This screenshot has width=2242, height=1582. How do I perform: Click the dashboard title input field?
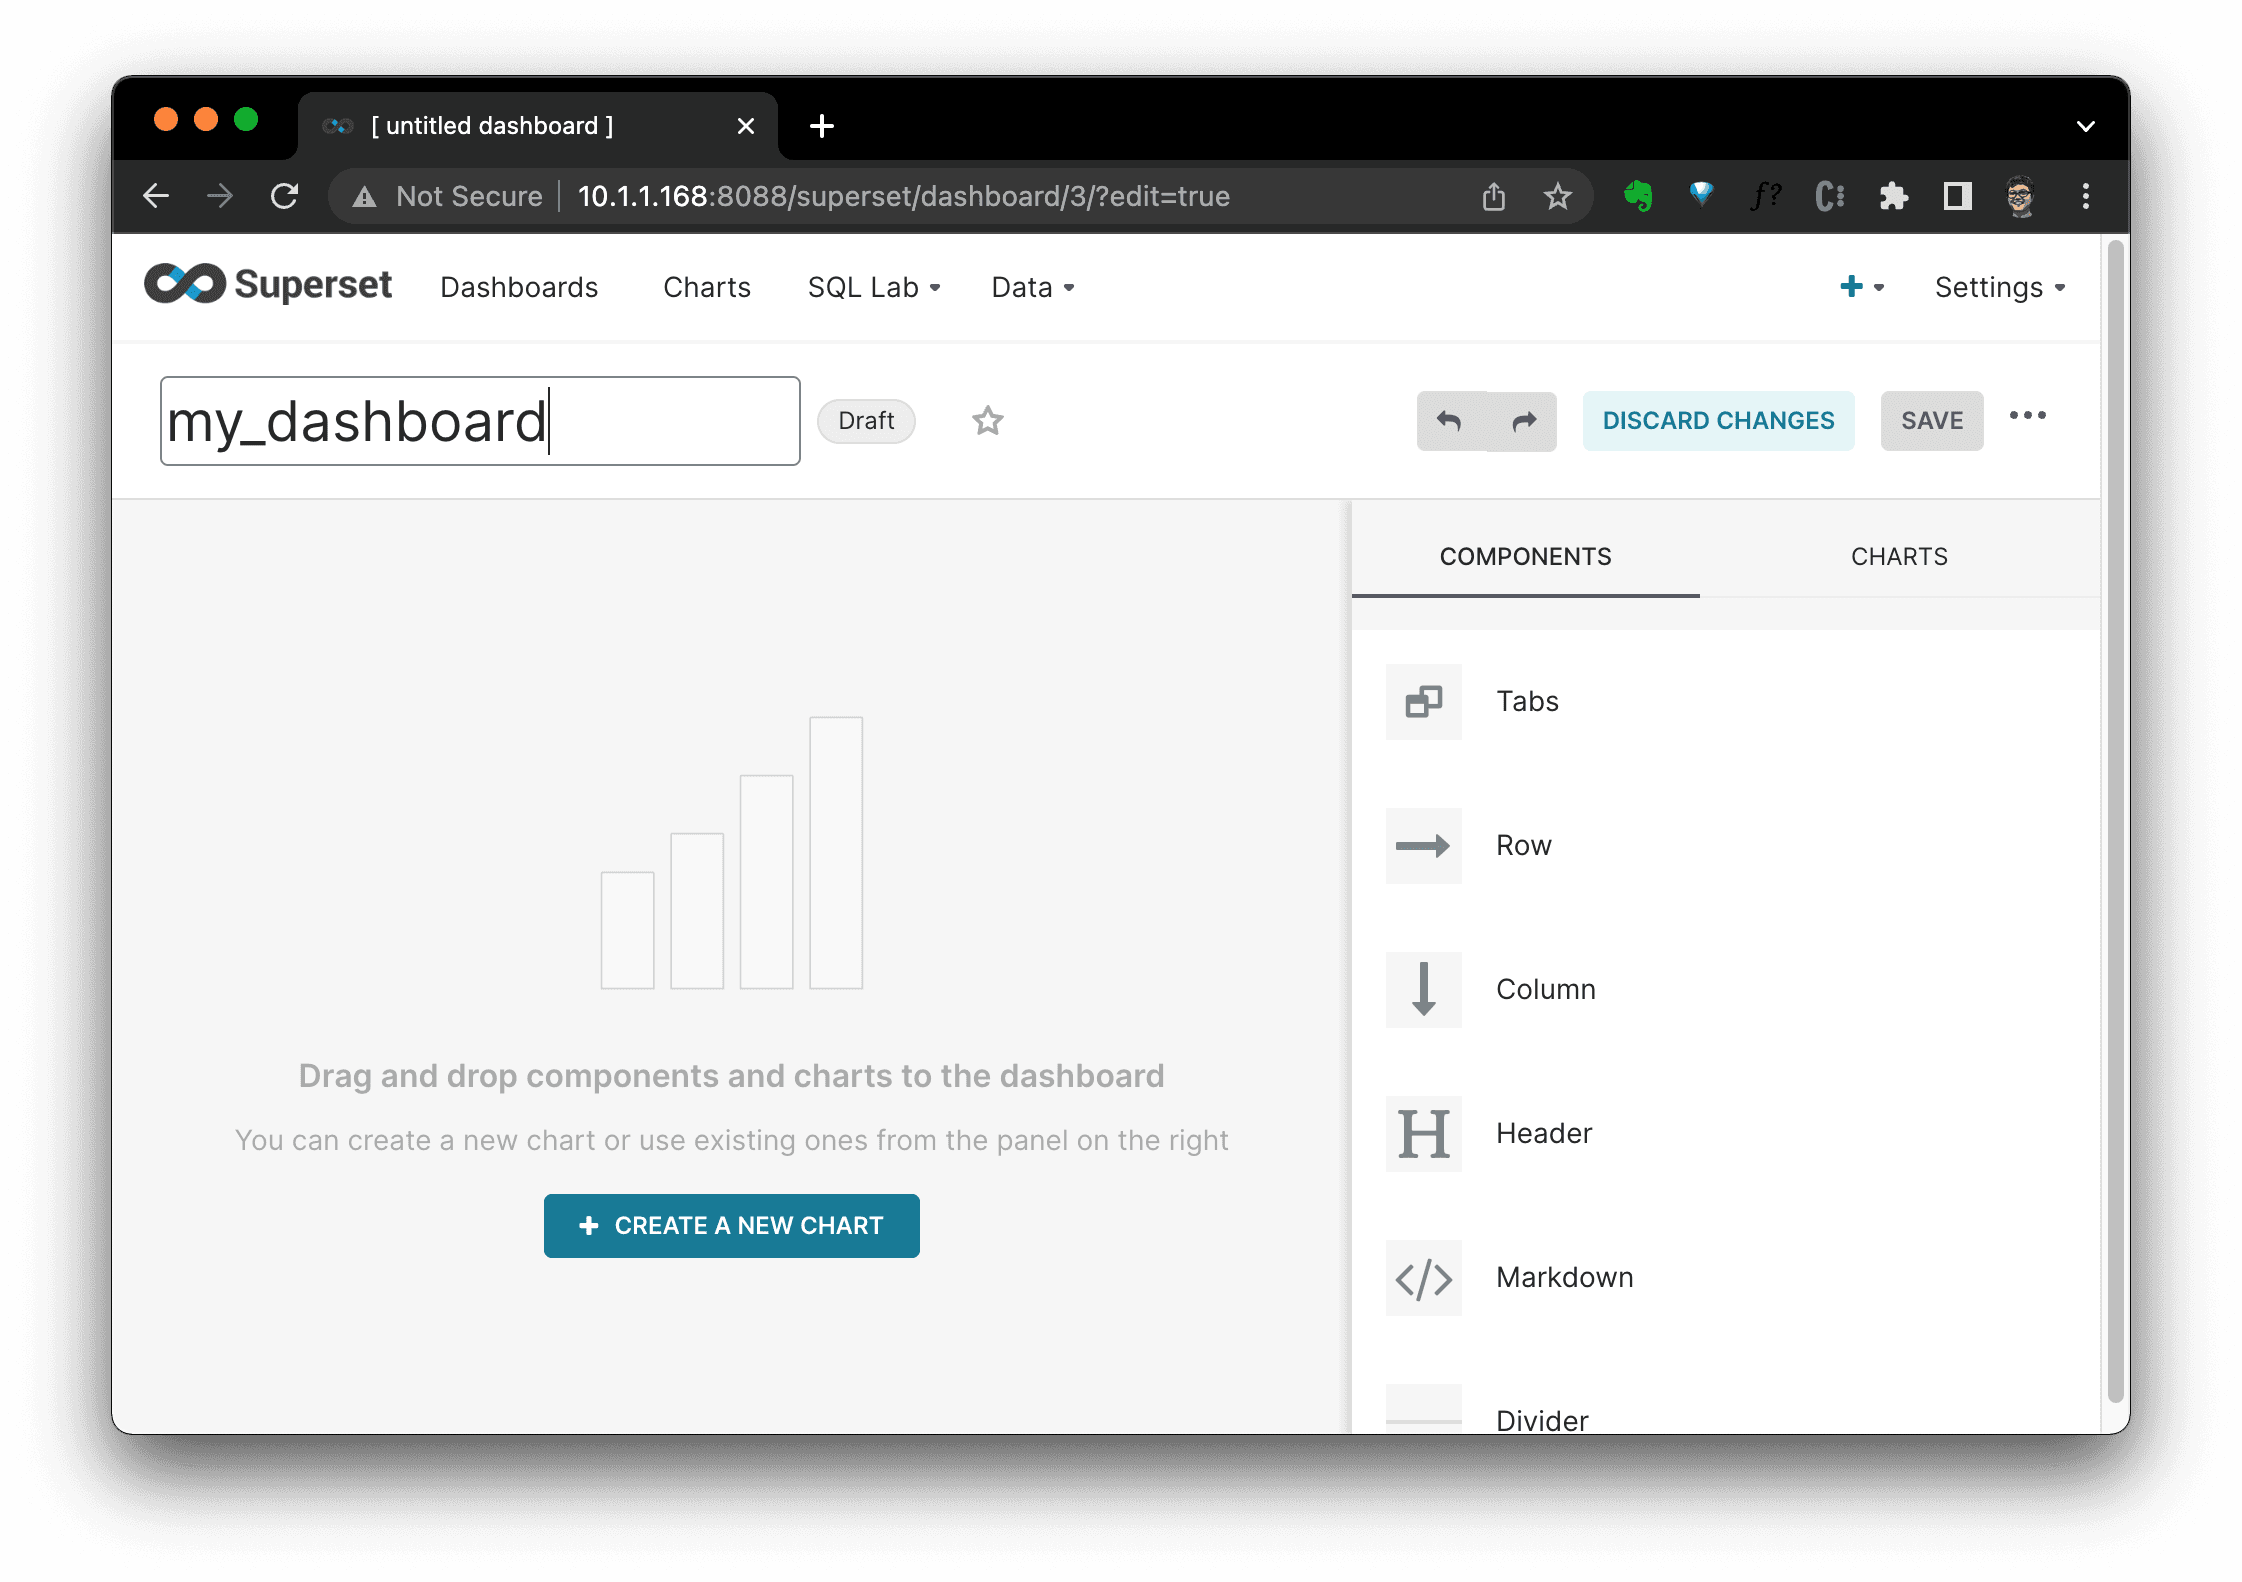point(480,421)
